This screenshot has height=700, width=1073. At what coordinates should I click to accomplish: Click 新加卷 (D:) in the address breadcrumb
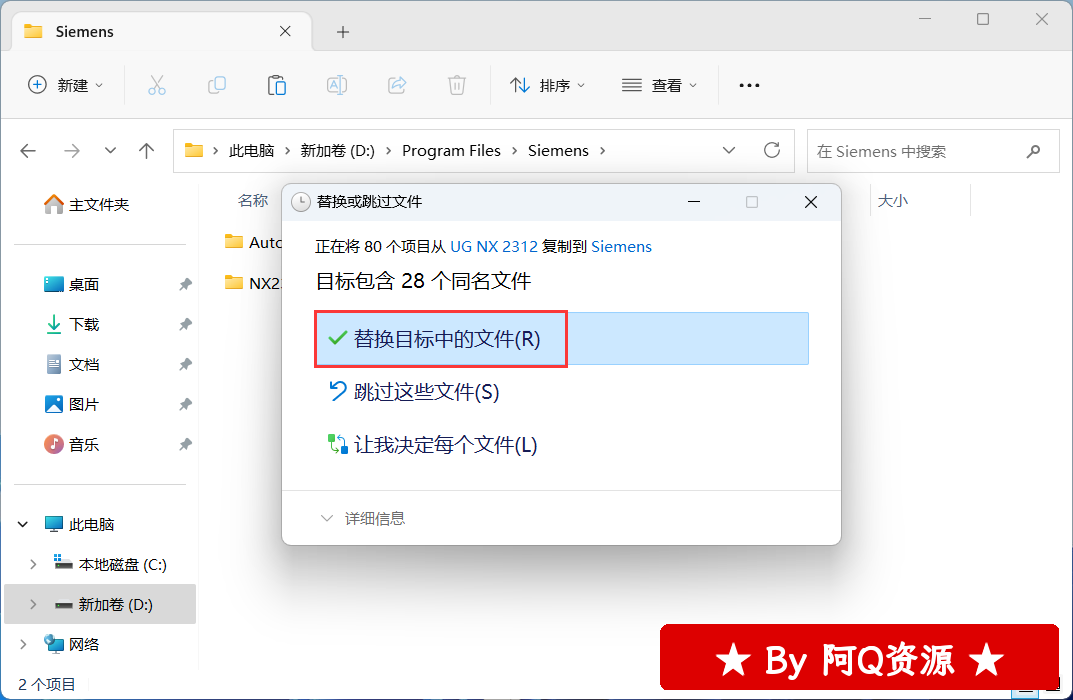pos(337,151)
